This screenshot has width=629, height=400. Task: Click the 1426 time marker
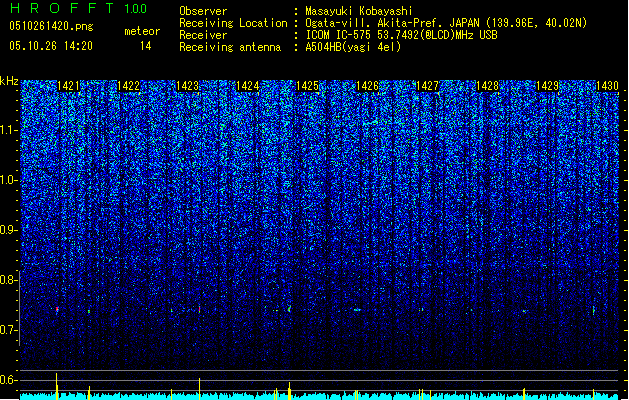(367, 86)
